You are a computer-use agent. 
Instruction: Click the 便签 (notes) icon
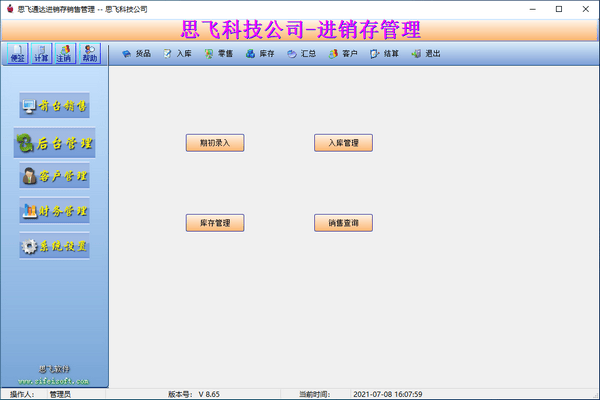(17, 53)
